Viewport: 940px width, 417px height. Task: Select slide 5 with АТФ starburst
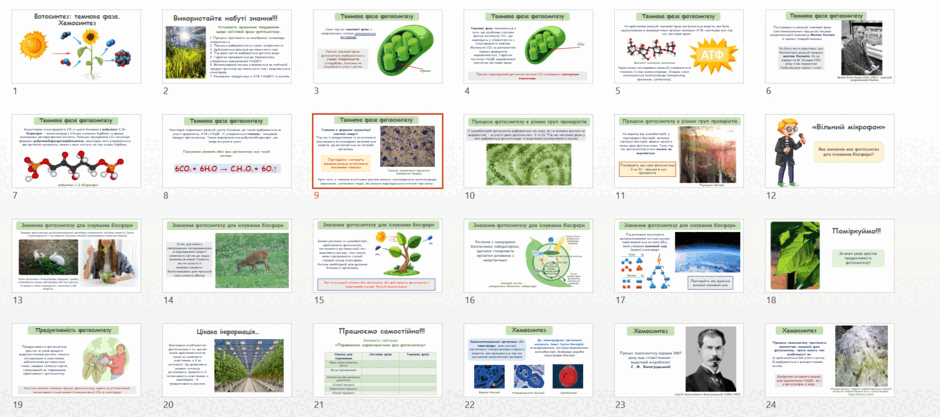pos(679,46)
